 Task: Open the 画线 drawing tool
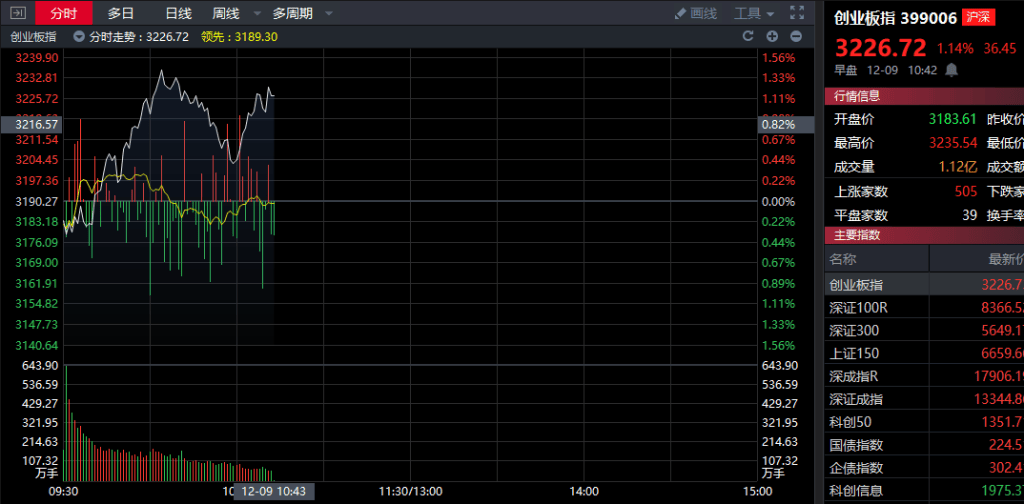click(696, 13)
